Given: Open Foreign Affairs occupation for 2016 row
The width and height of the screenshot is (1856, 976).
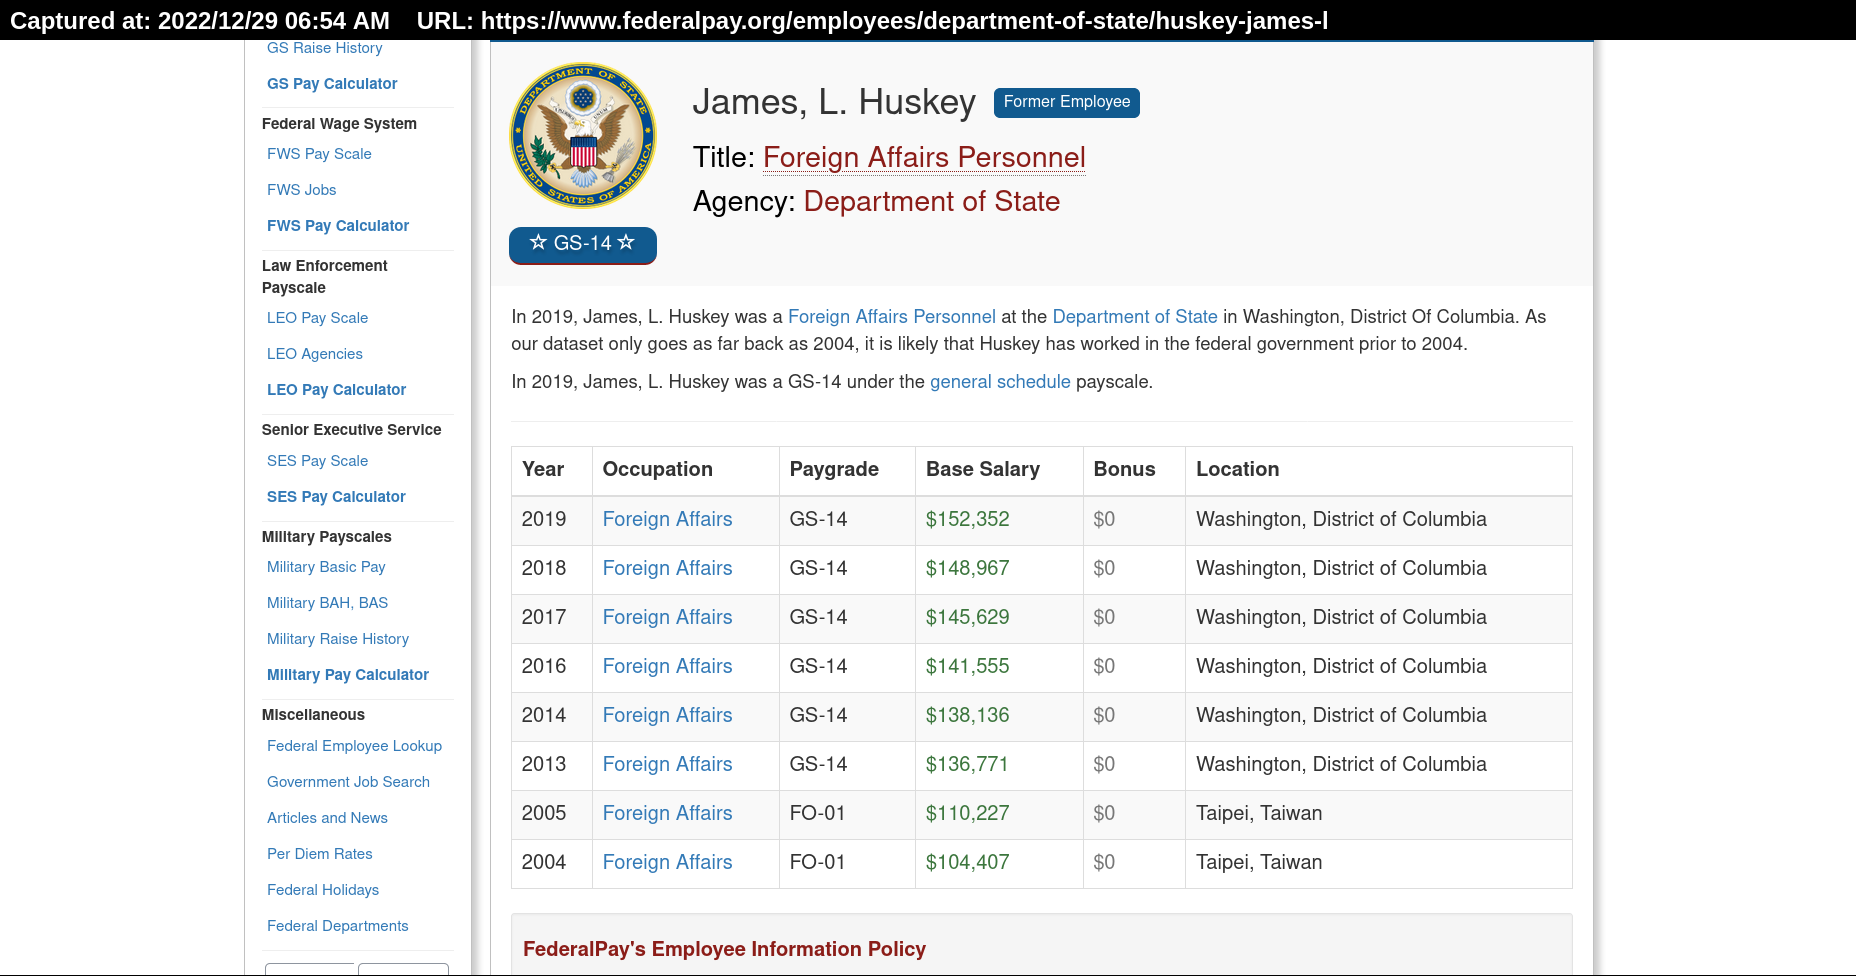Looking at the screenshot, I should (x=667, y=667).
